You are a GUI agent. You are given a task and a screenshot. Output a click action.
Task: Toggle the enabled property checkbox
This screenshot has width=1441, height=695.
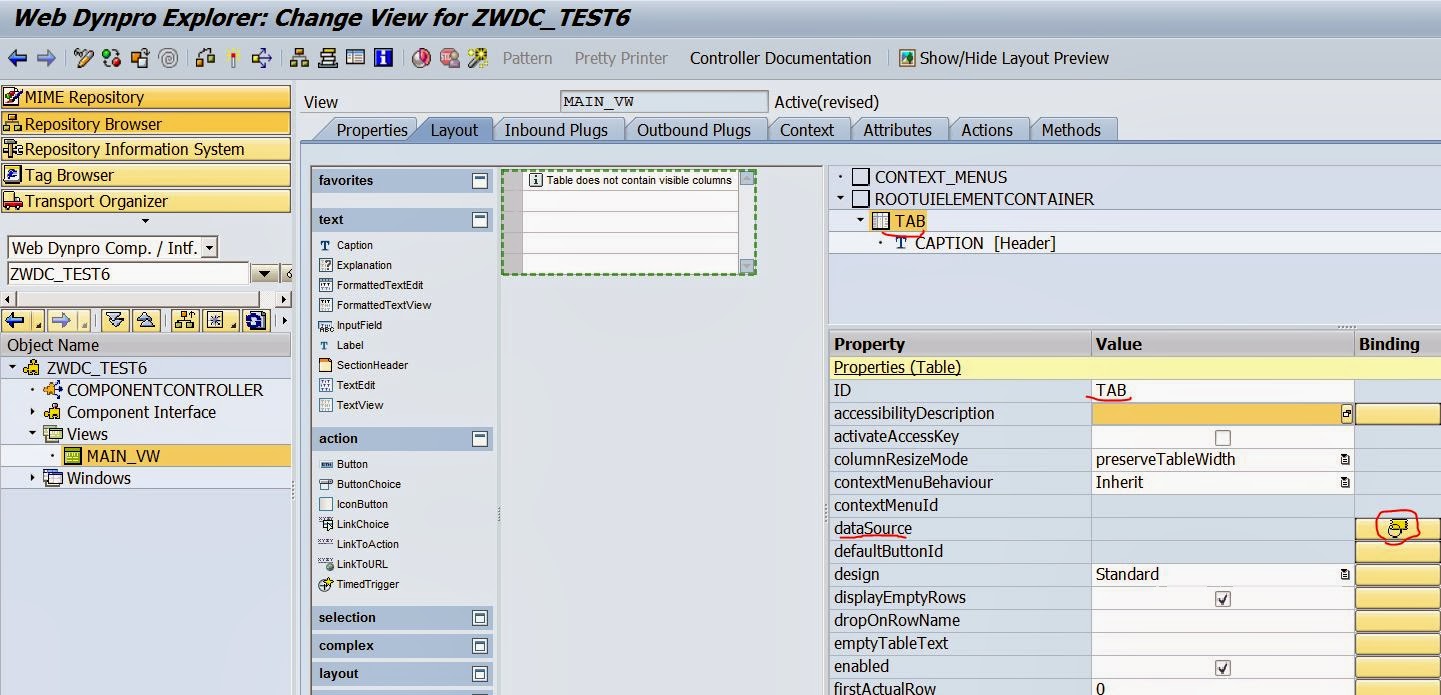(1222, 667)
